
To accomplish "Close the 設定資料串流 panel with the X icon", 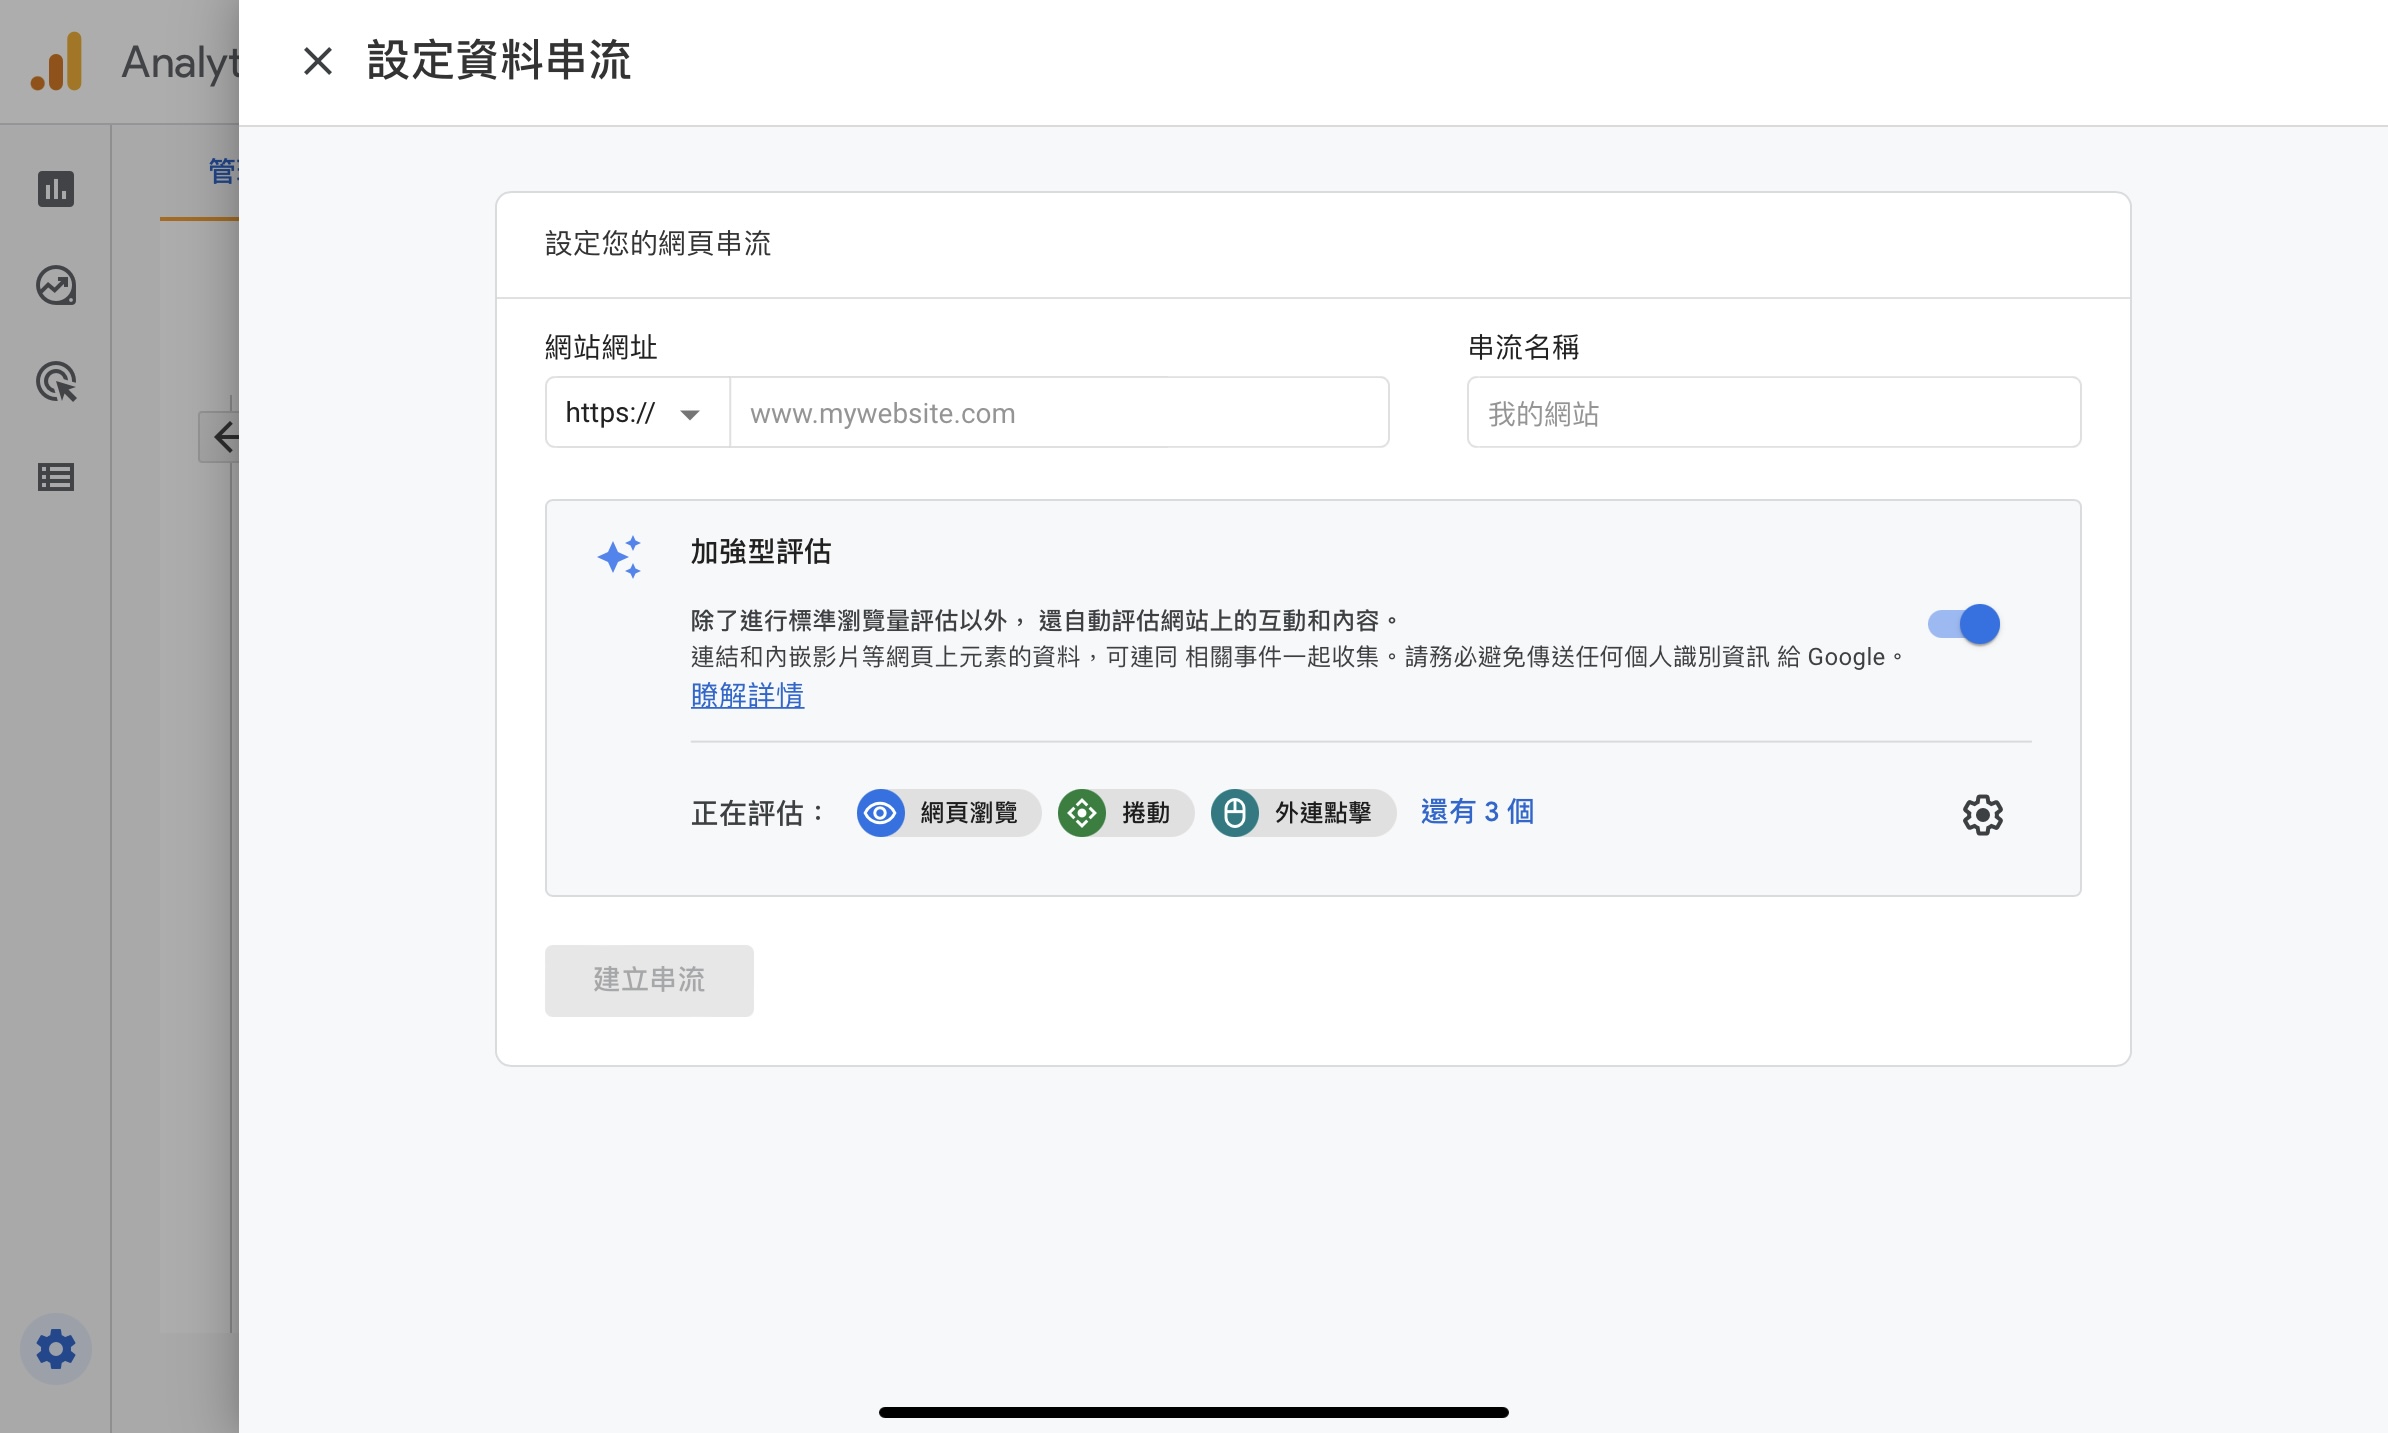I will (318, 61).
